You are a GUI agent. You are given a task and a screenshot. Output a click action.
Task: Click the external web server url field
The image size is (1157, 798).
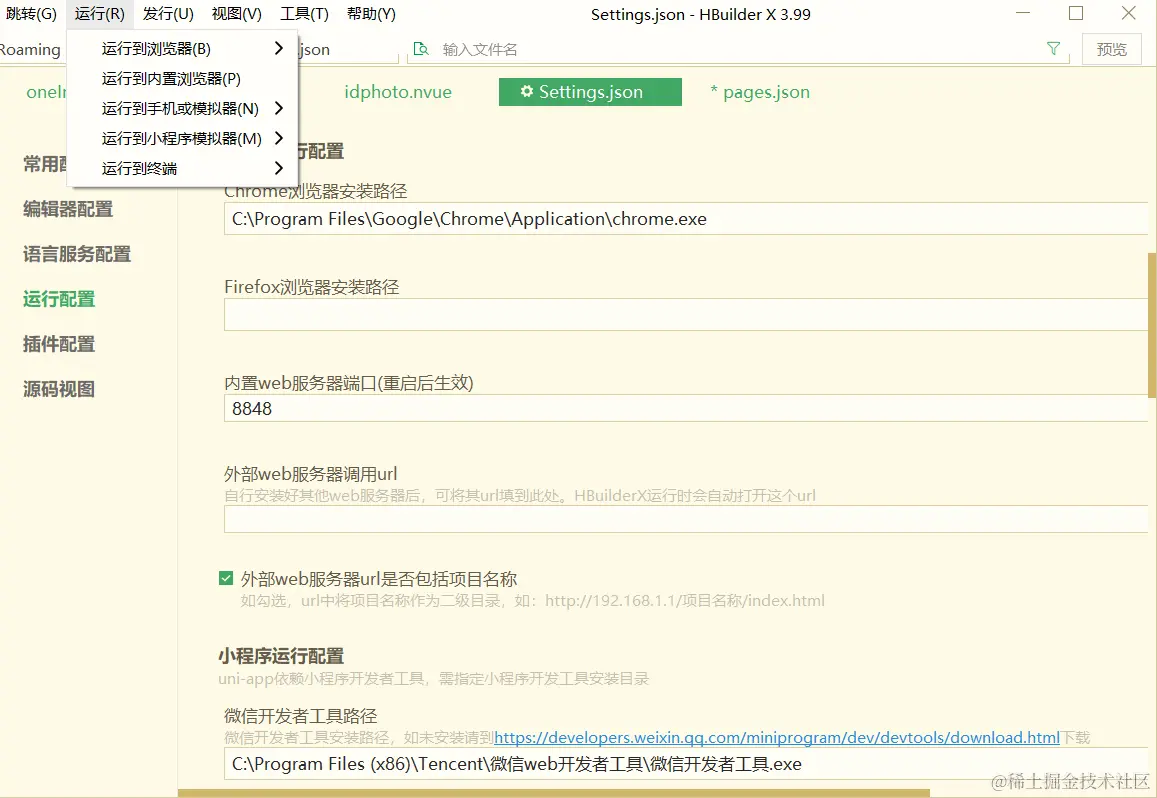tap(685, 519)
